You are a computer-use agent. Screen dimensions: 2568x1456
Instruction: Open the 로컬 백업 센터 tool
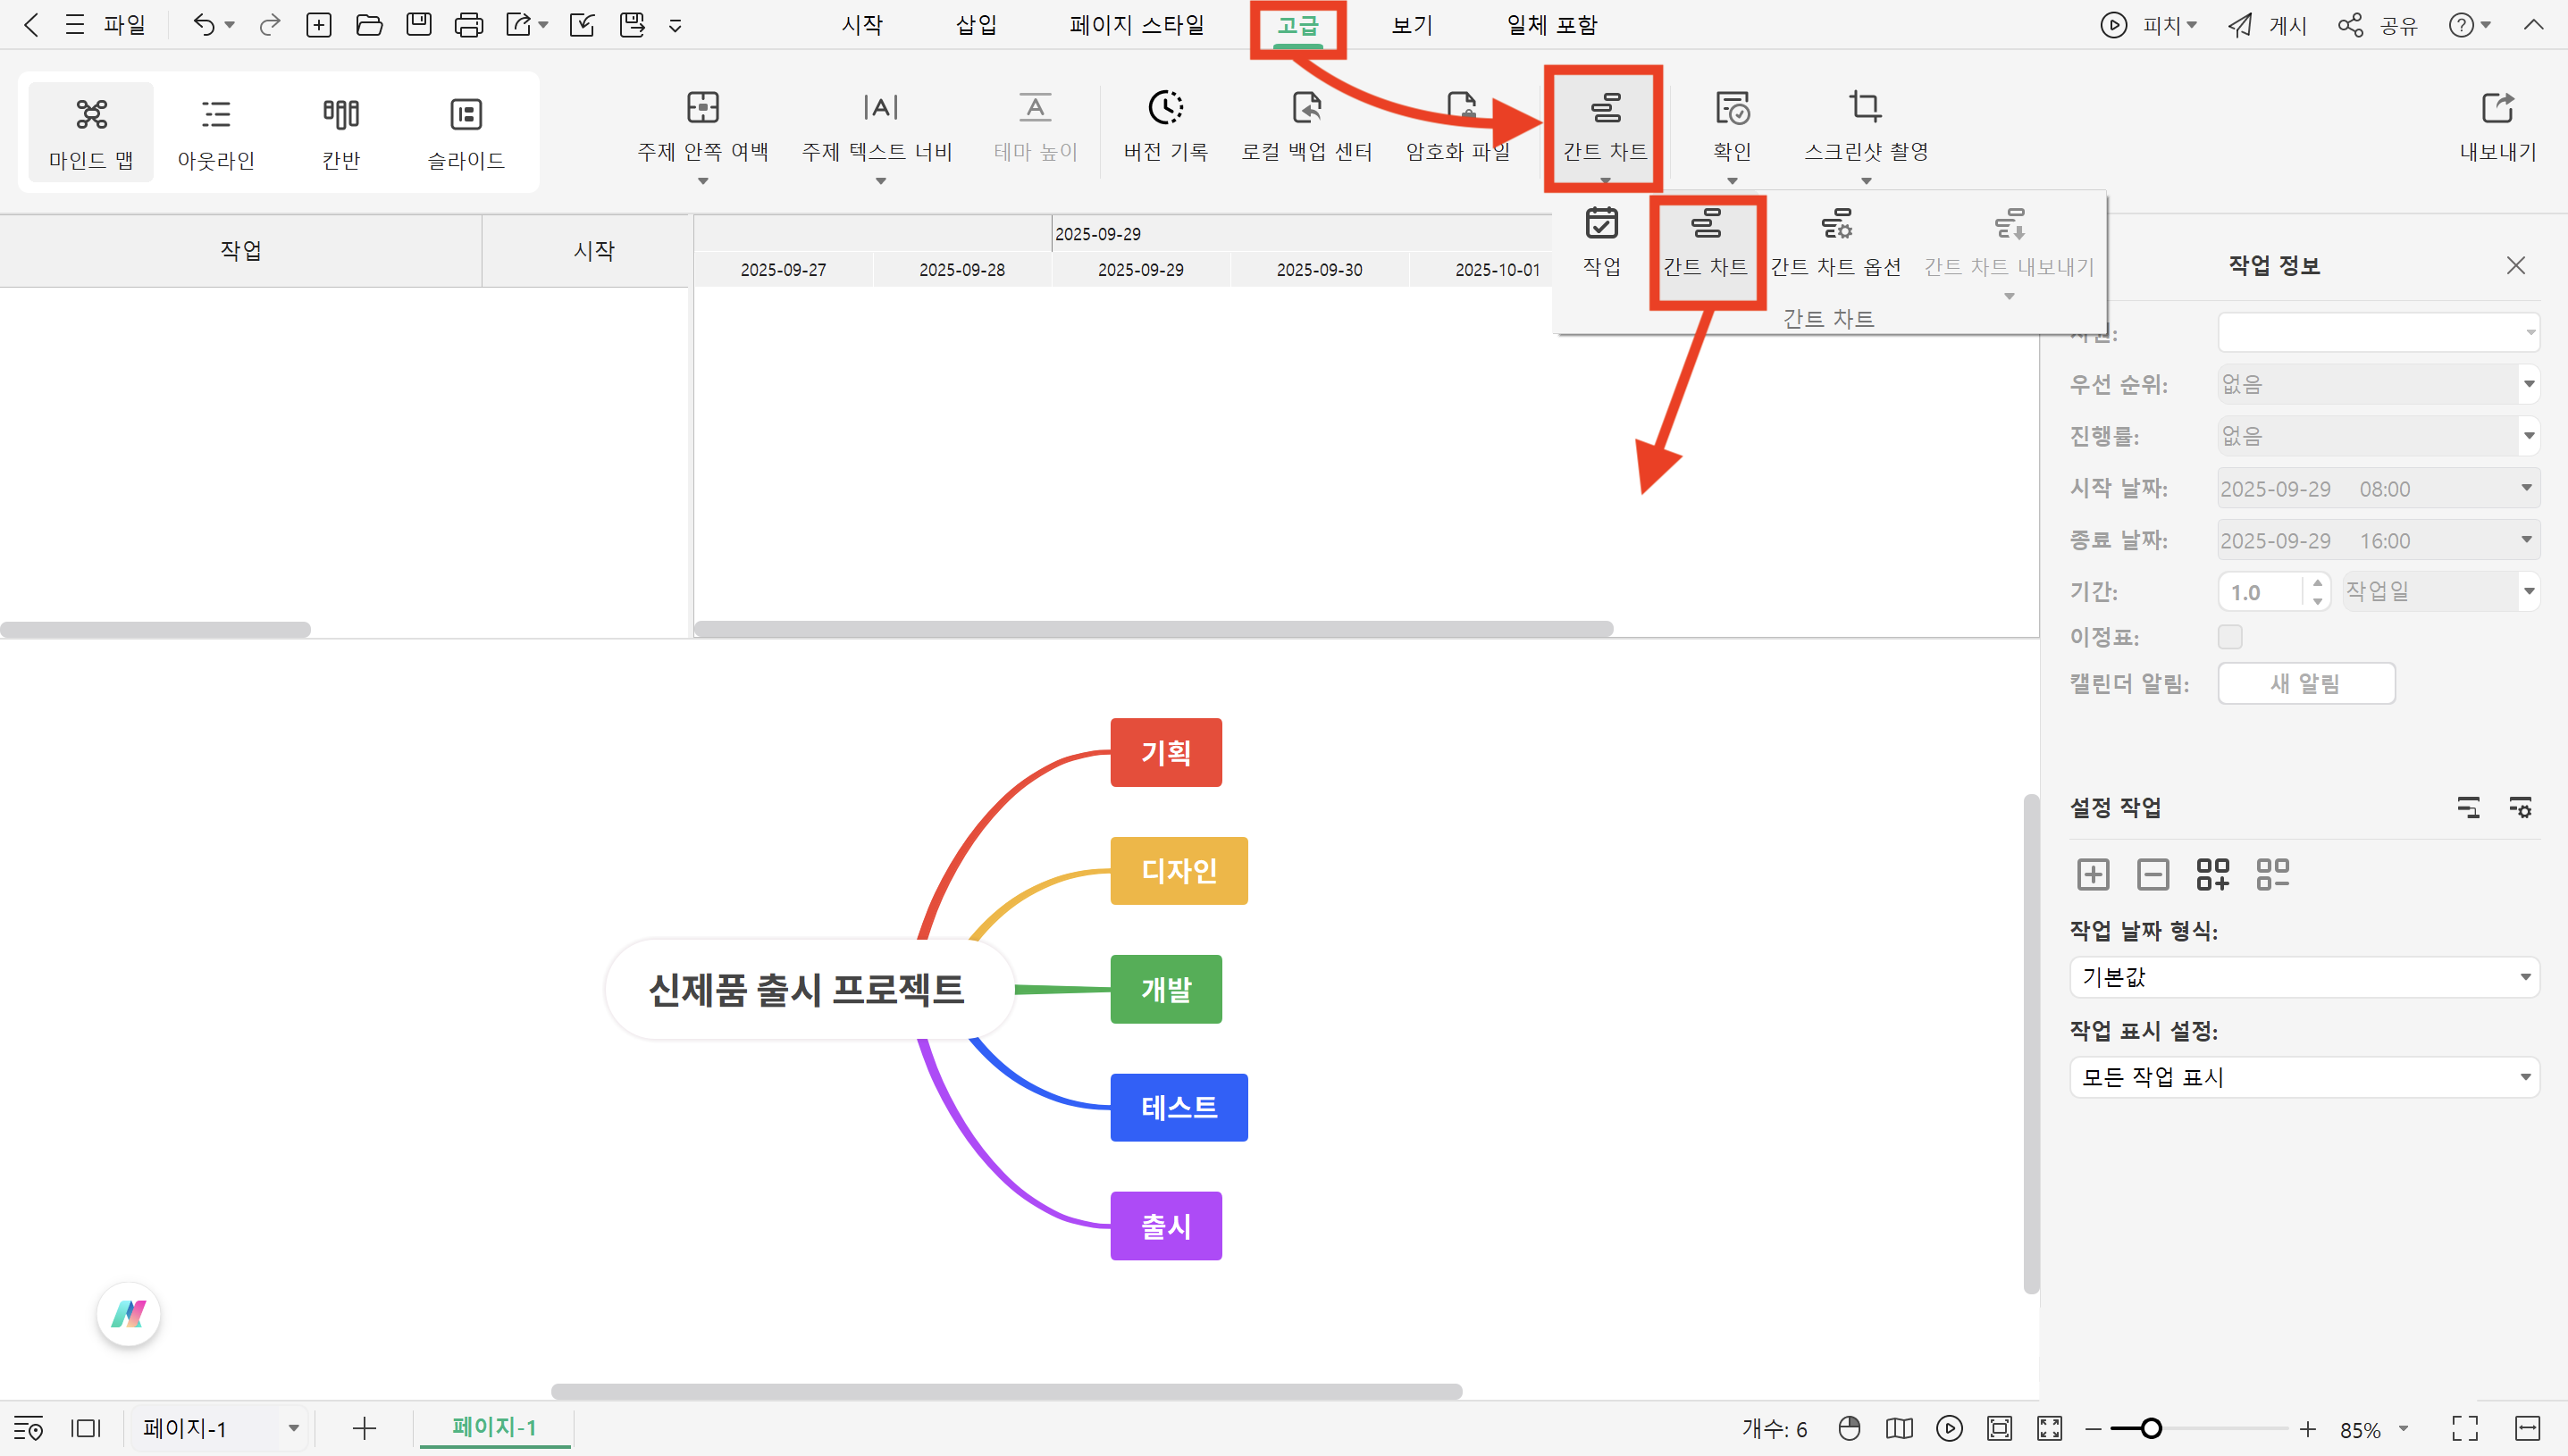click(1305, 128)
